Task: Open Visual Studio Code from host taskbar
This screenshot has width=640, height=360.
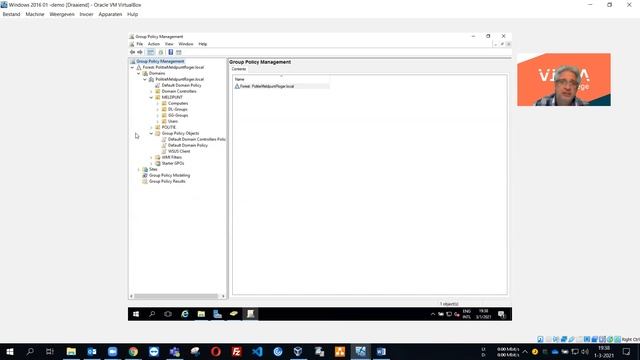Action: tap(257, 351)
